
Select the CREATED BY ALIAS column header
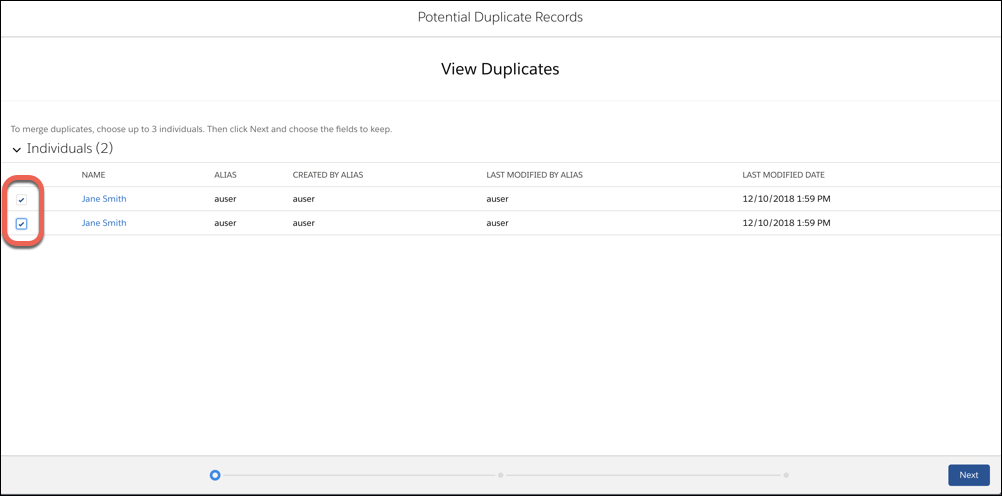click(328, 174)
